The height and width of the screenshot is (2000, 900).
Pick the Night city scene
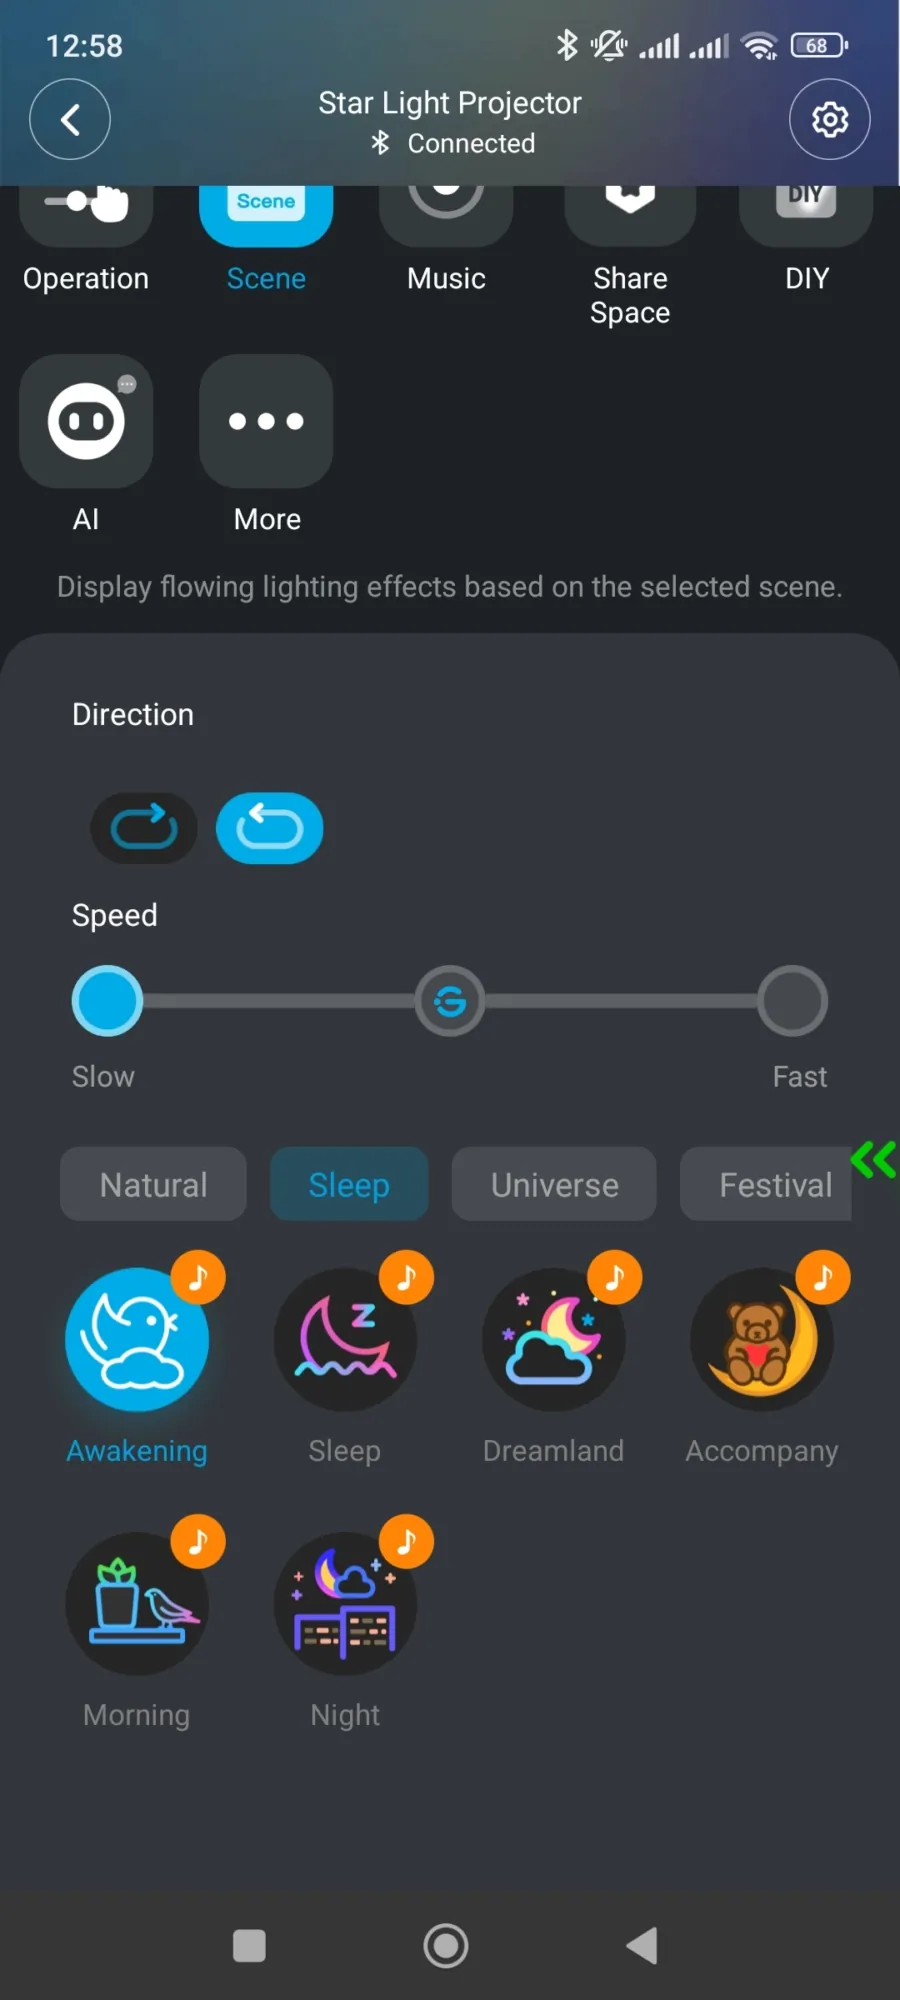pyautogui.click(x=345, y=1603)
